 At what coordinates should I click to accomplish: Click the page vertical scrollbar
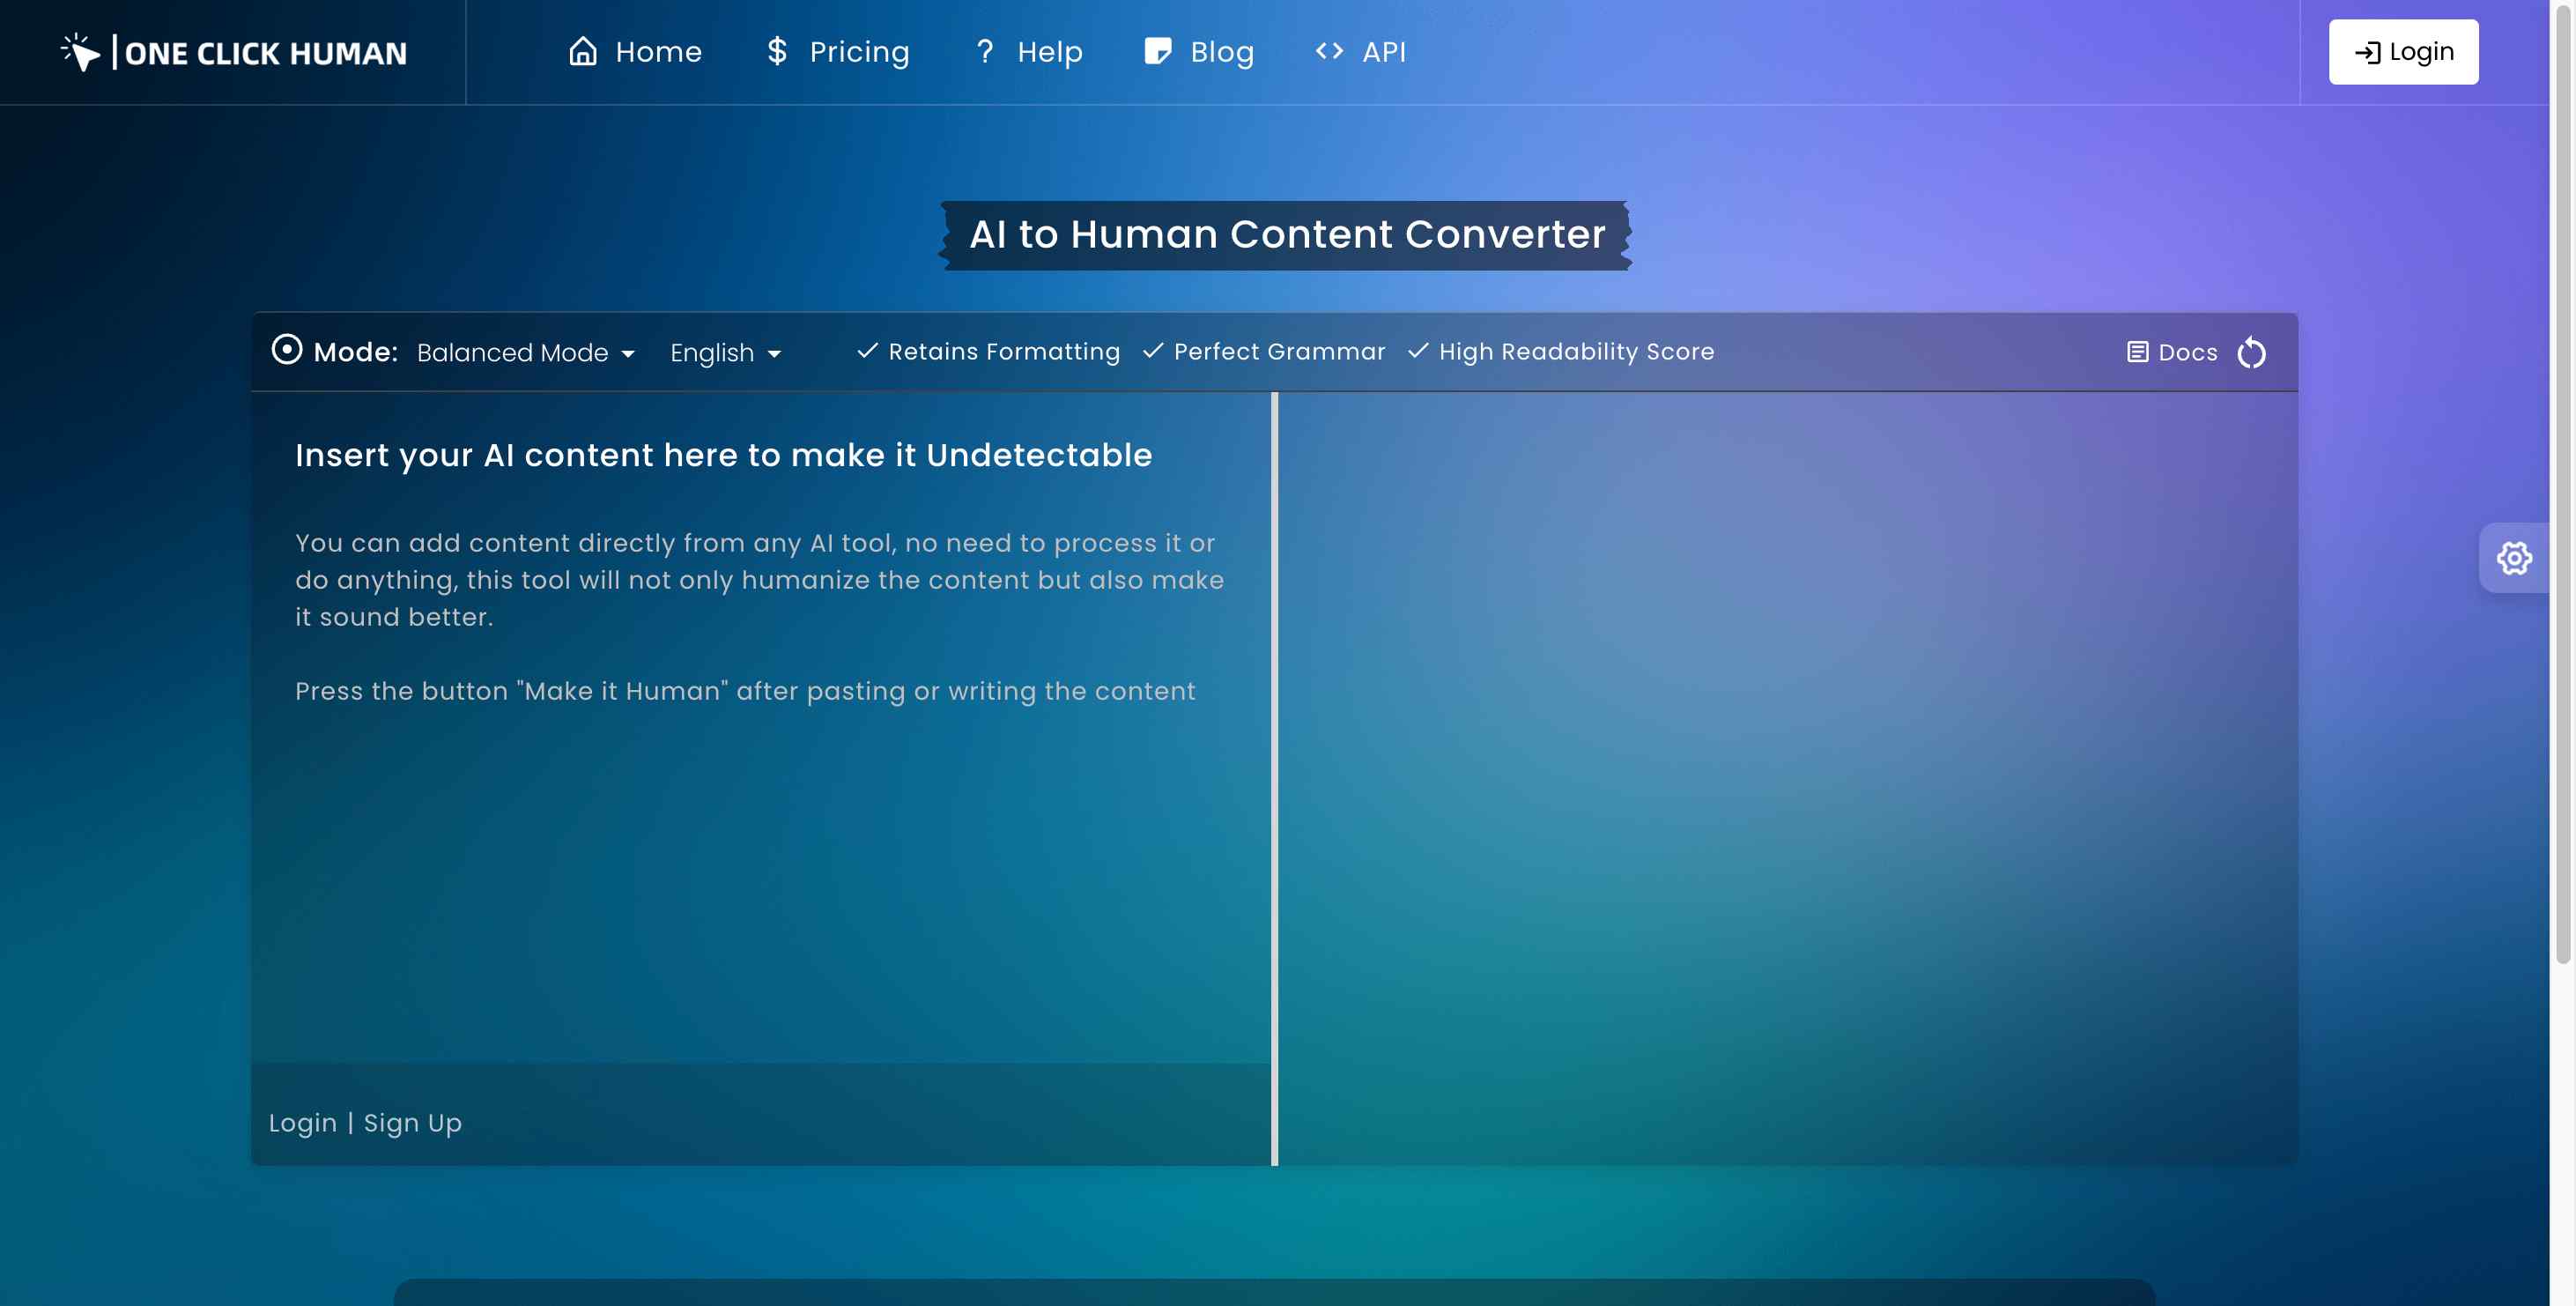[2562, 485]
